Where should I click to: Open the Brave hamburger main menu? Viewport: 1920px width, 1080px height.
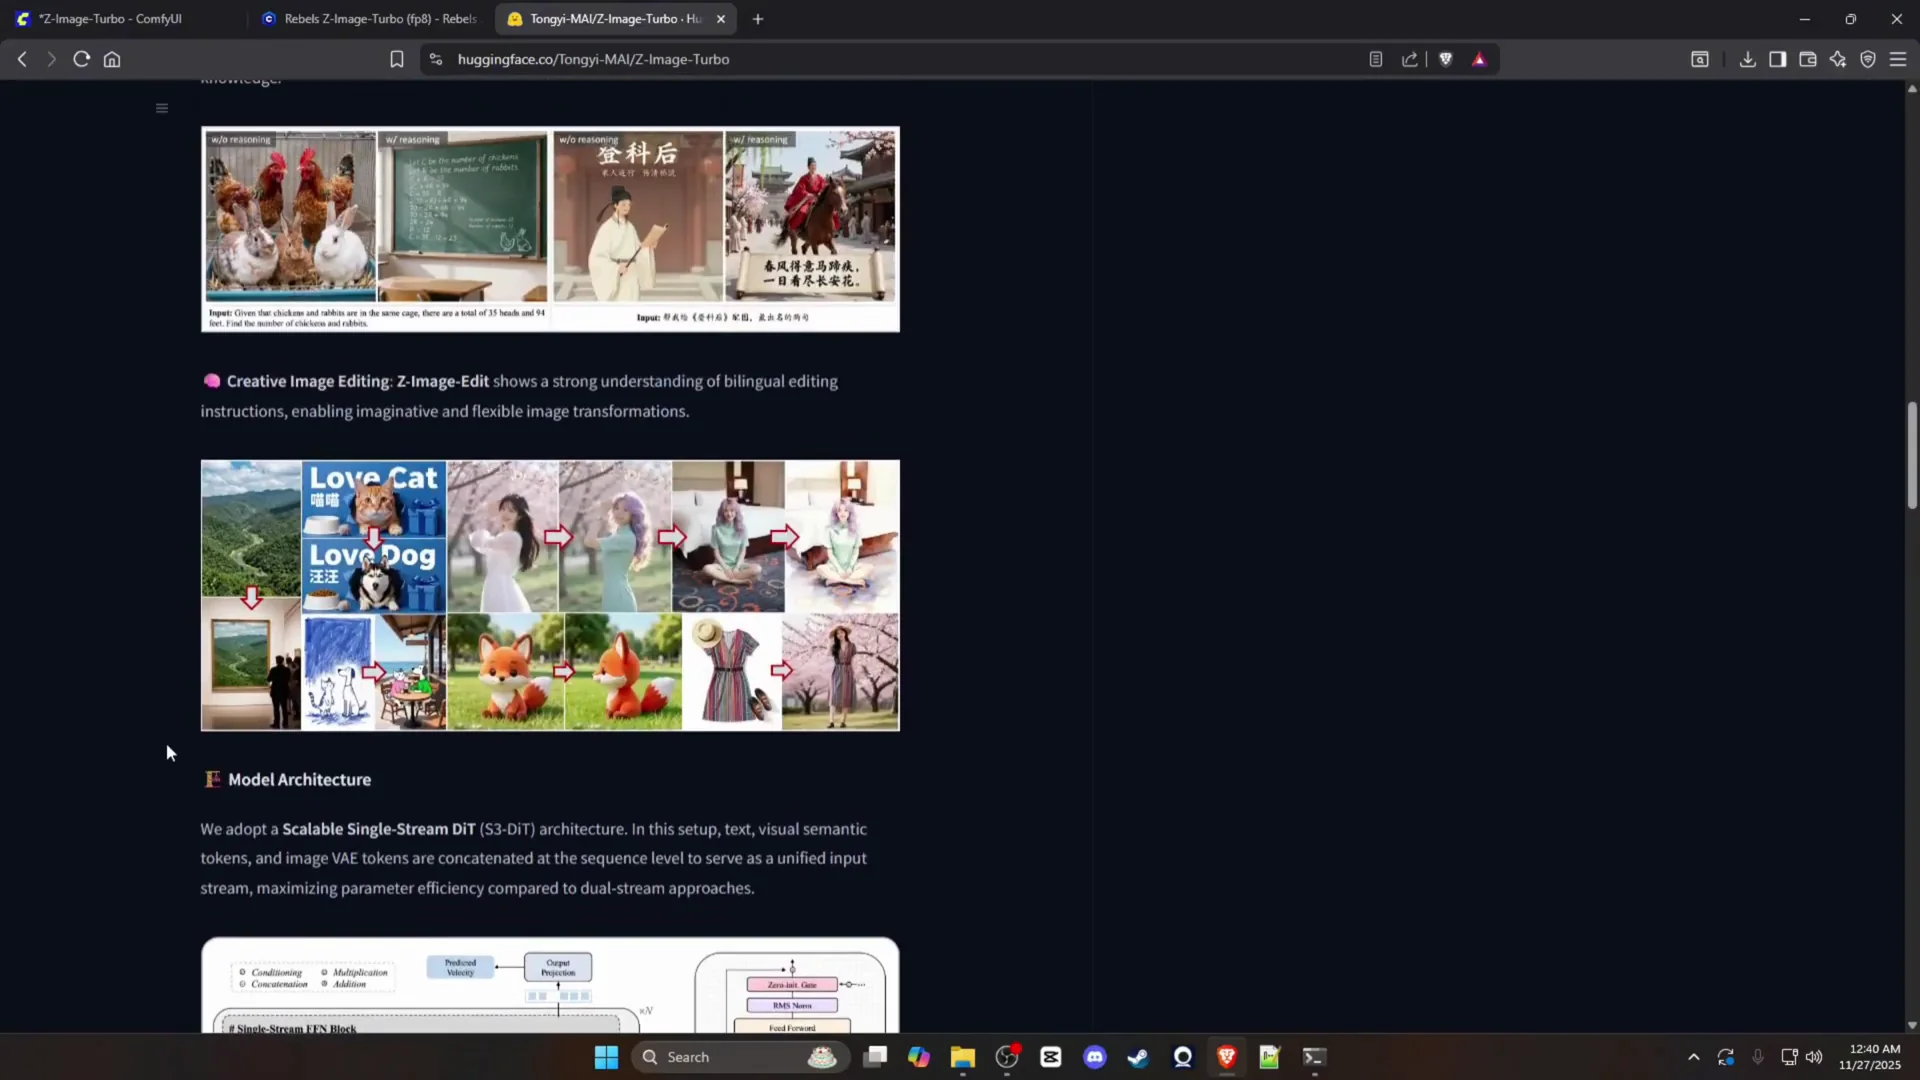pyautogui.click(x=1897, y=59)
